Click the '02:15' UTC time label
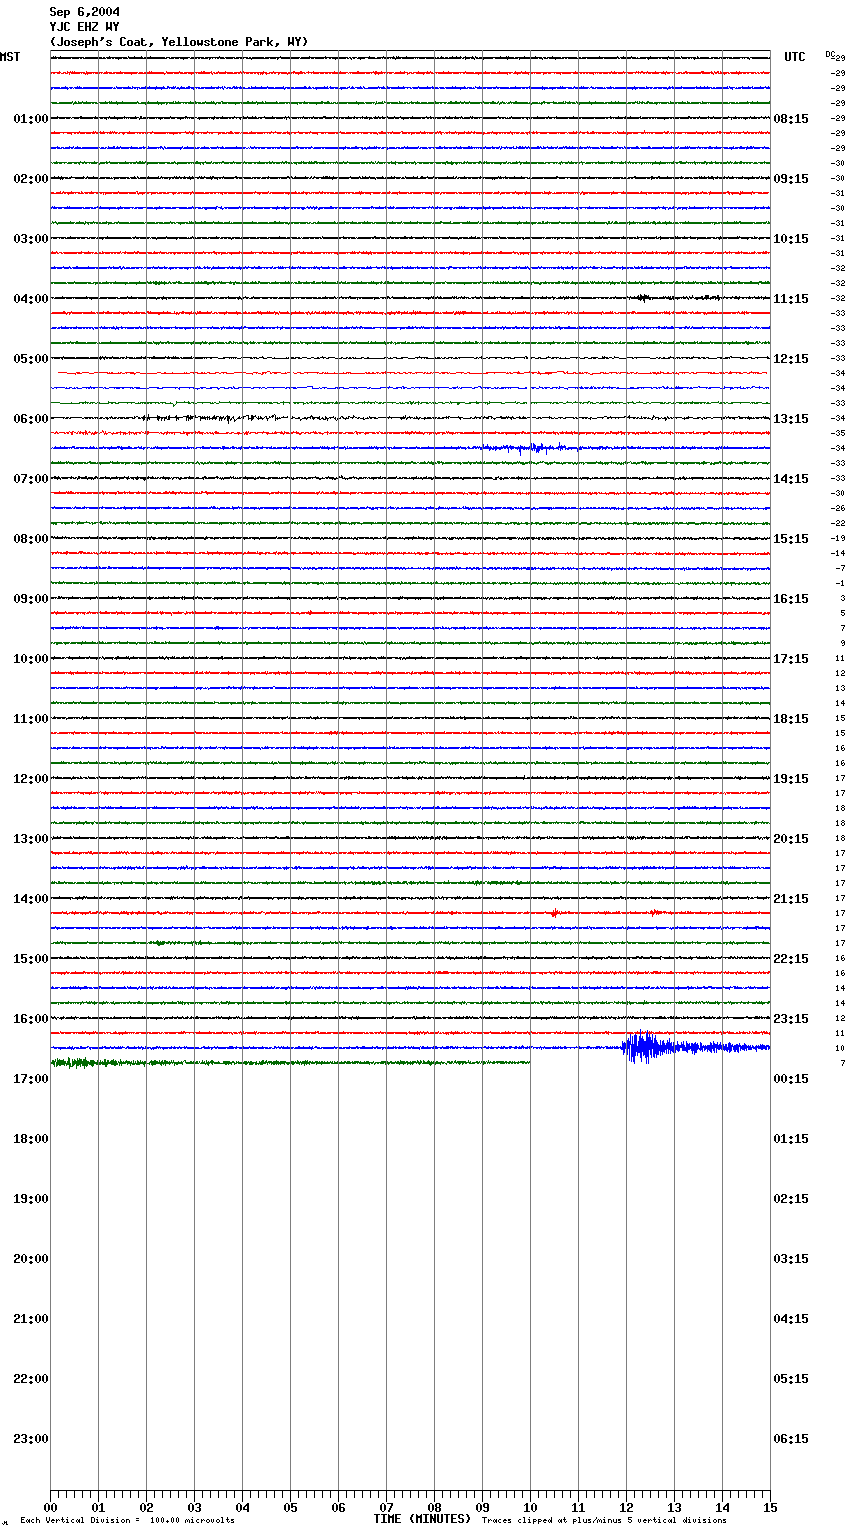 [x=791, y=1199]
